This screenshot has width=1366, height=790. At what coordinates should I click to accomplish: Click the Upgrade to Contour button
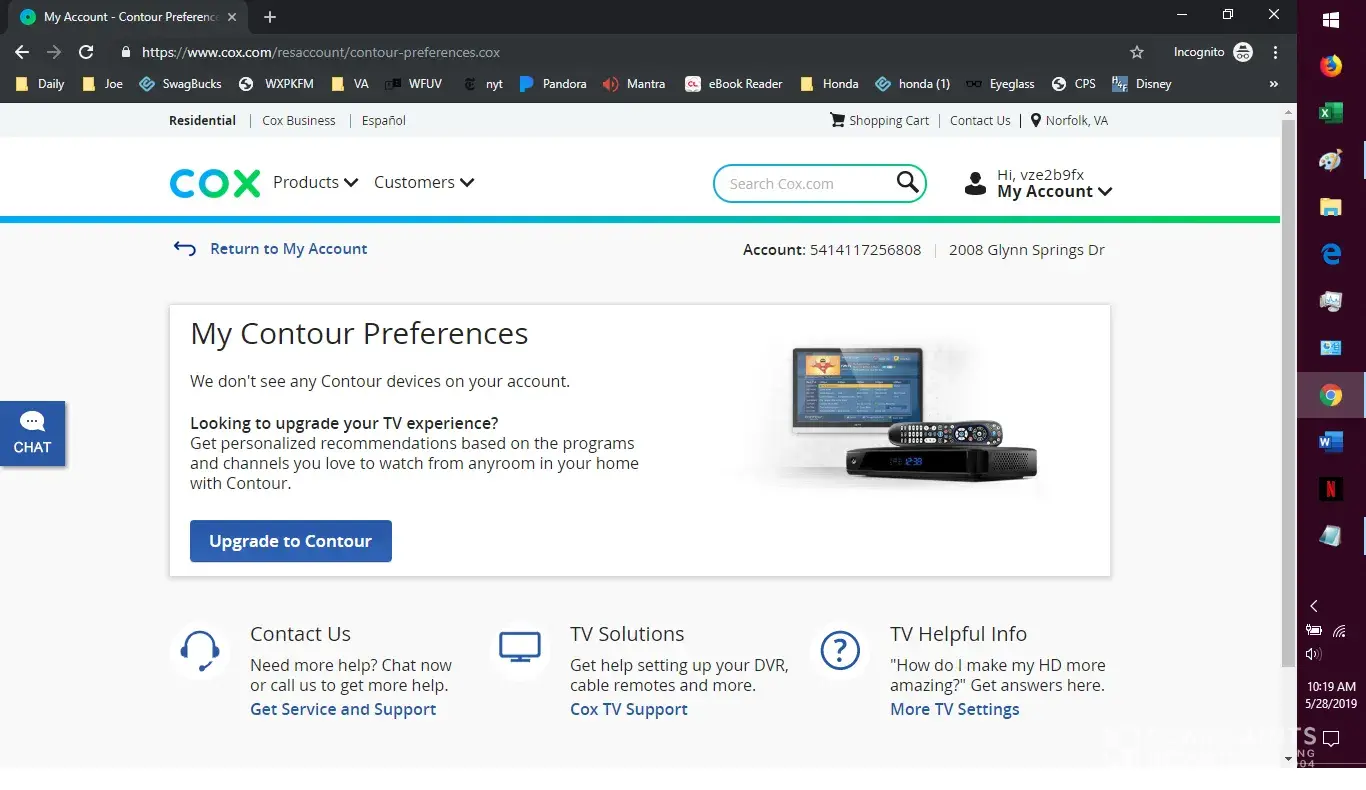290,541
